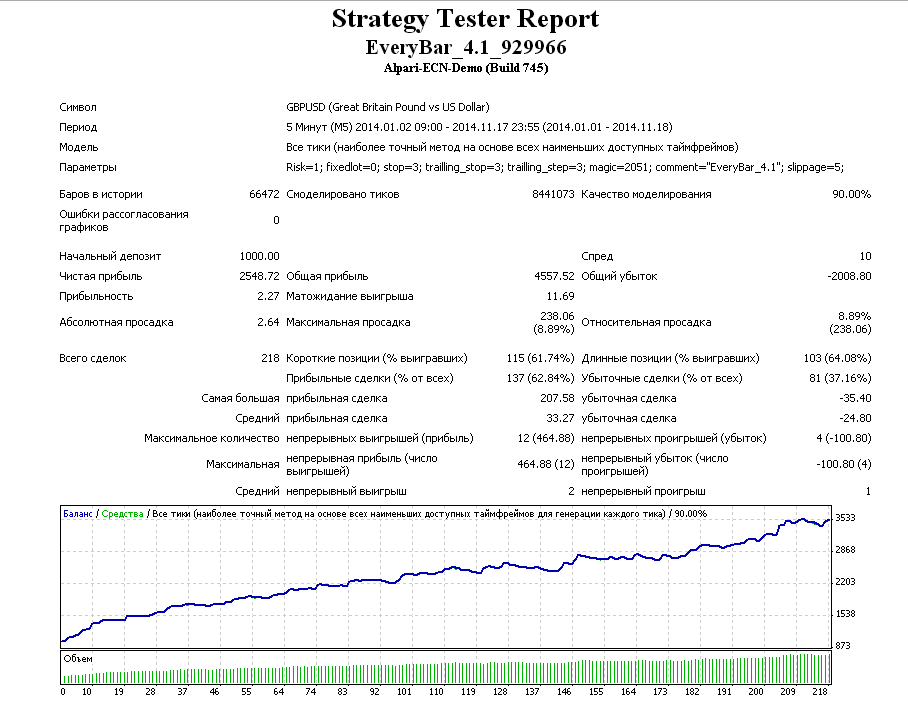The height and width of the screenshot is (705, 908).
Task: Click "Убыточные сделки (% от всех)" label
Action: [662, 378]
